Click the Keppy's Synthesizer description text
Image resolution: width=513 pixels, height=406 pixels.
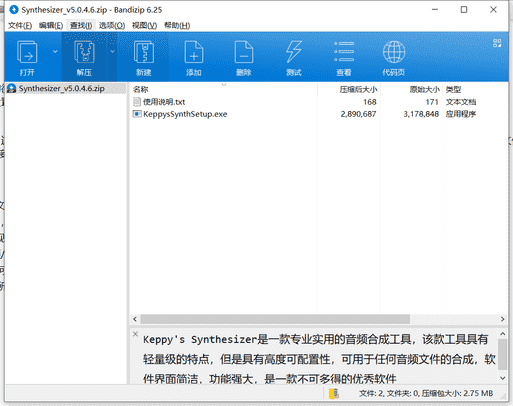tap(319, 359)
